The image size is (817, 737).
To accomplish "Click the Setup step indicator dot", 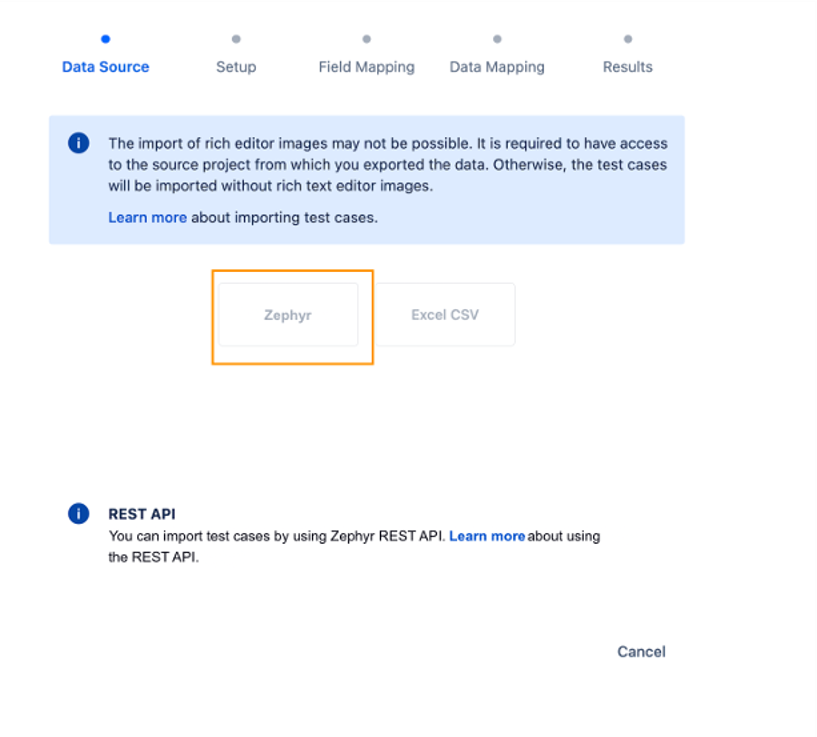I will coord(236,41).
